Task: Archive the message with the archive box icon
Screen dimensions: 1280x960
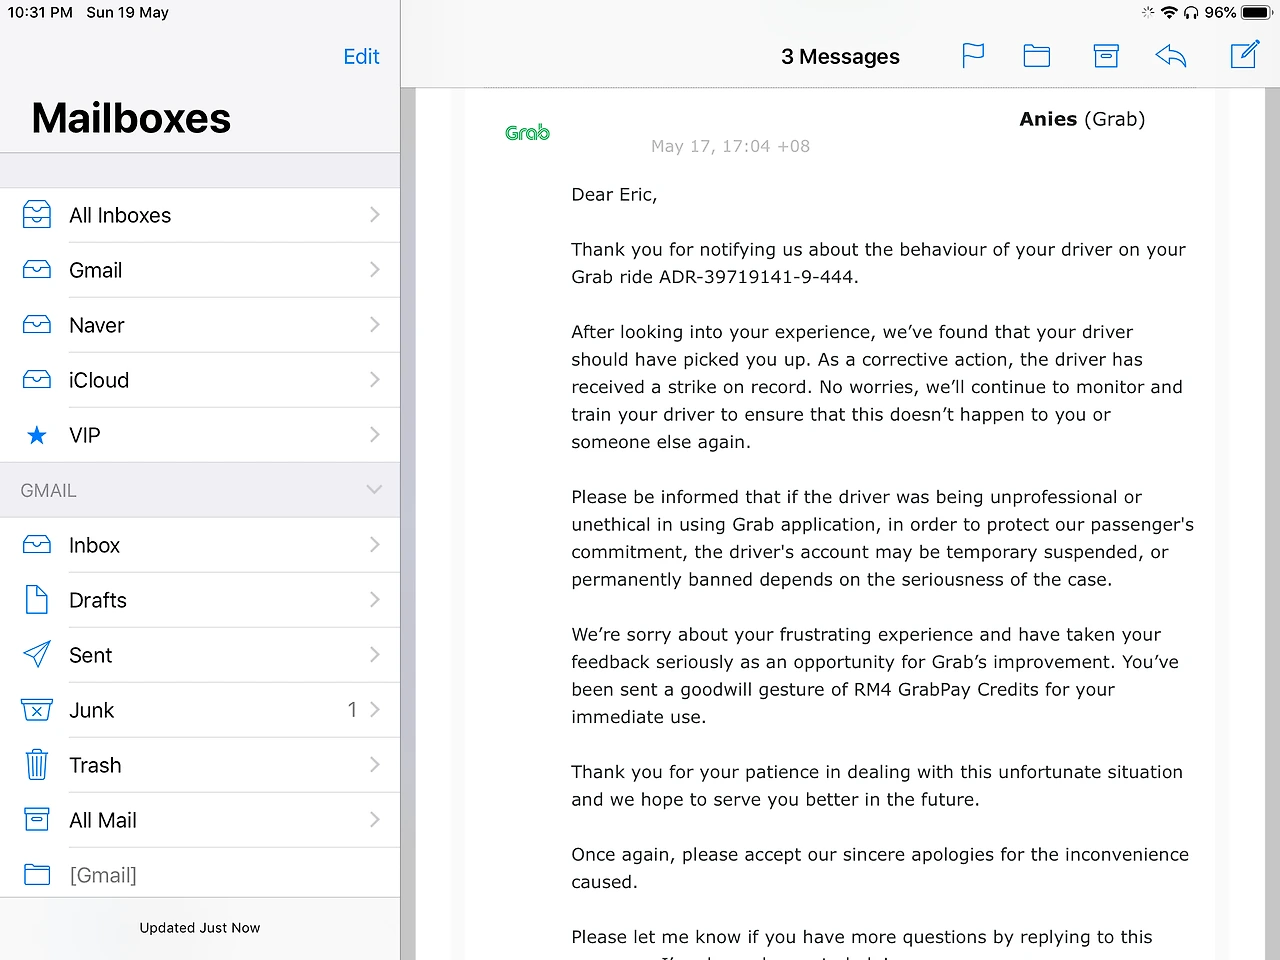Action: tap(1106, 56)
